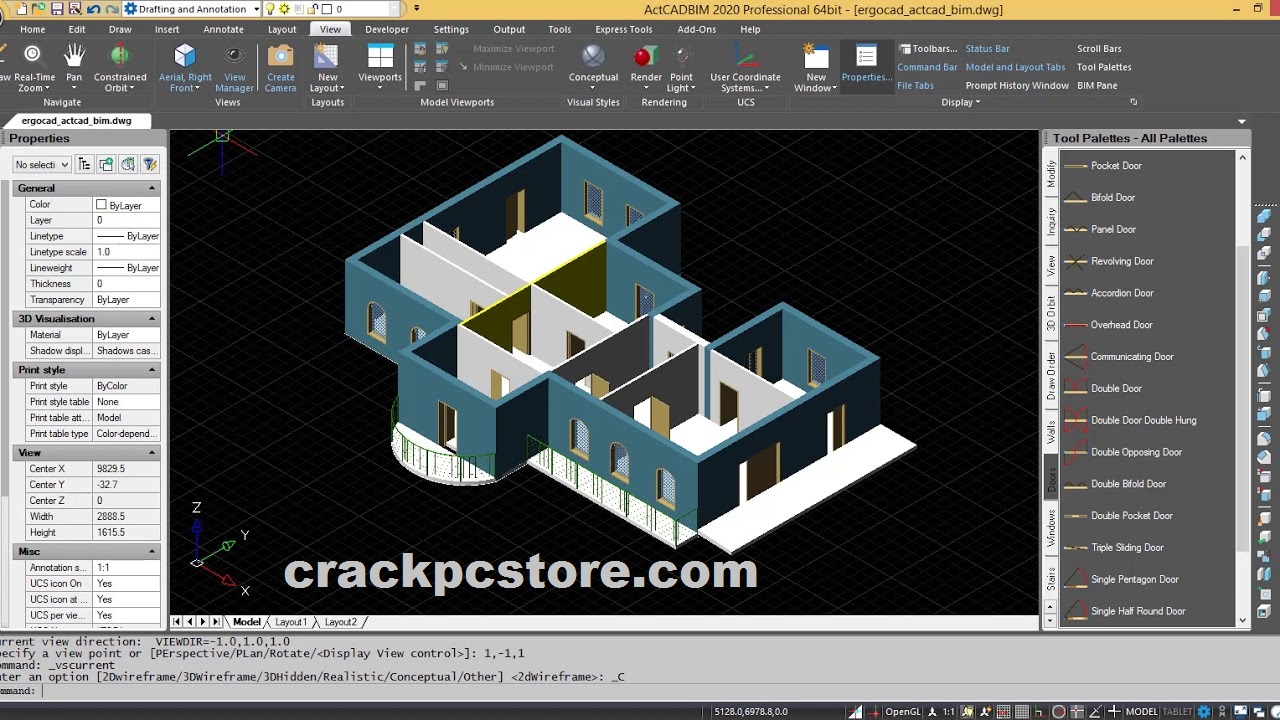Select the Pan hand tool
The width and height of the screenshot is (1280, 720).
click(74, 68)
